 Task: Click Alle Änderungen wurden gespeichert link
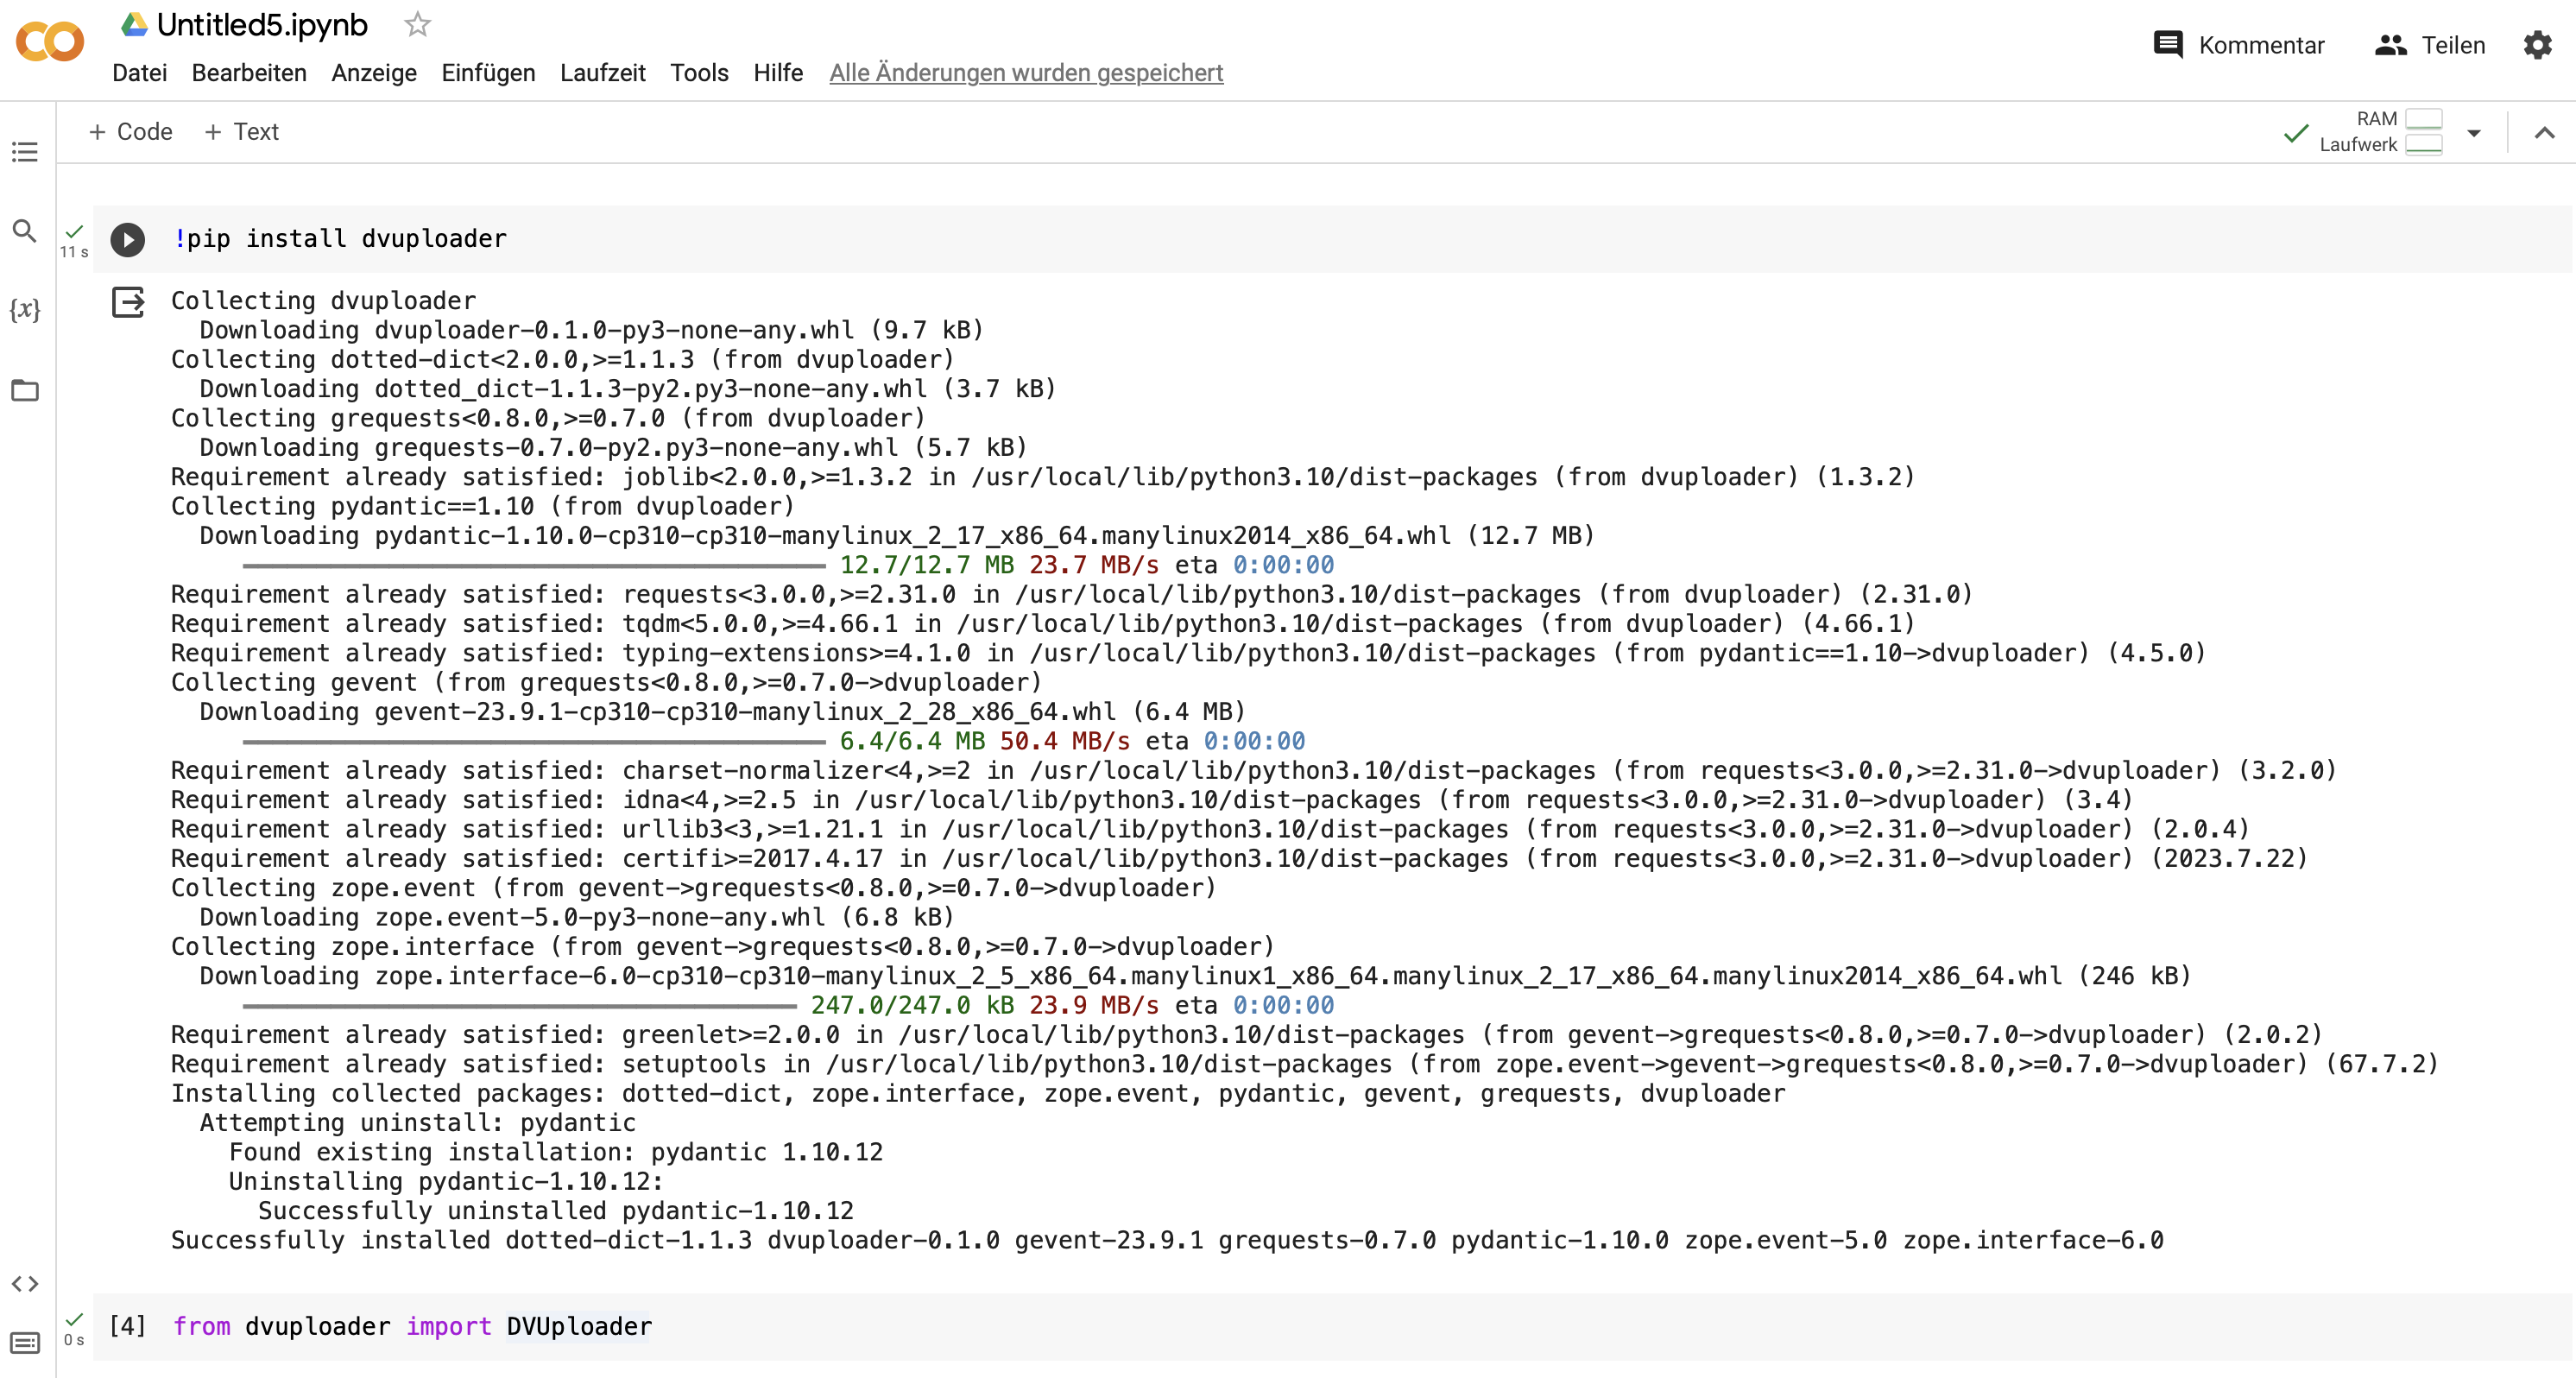(1025, 73)
